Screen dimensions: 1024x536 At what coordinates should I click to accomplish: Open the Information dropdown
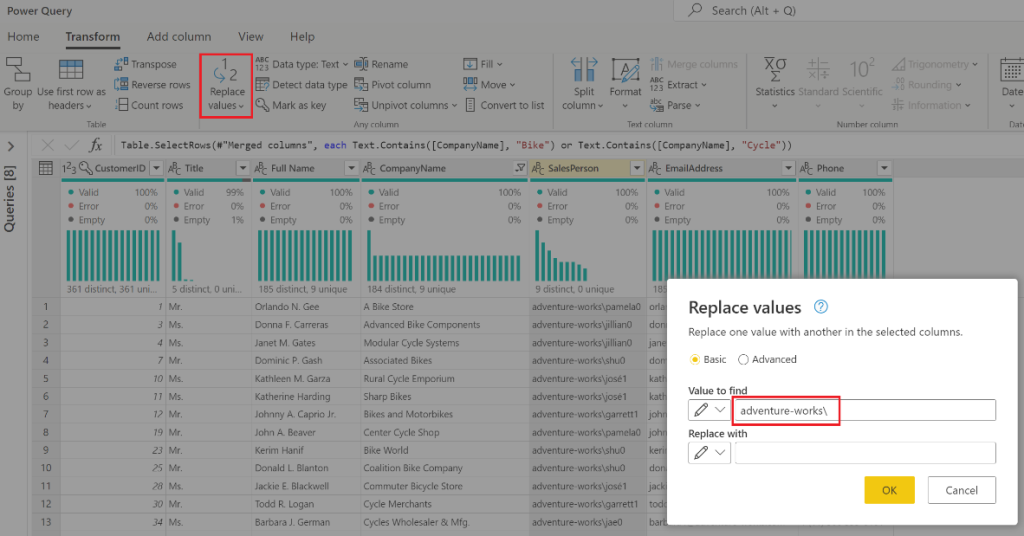tap(931, 104)
